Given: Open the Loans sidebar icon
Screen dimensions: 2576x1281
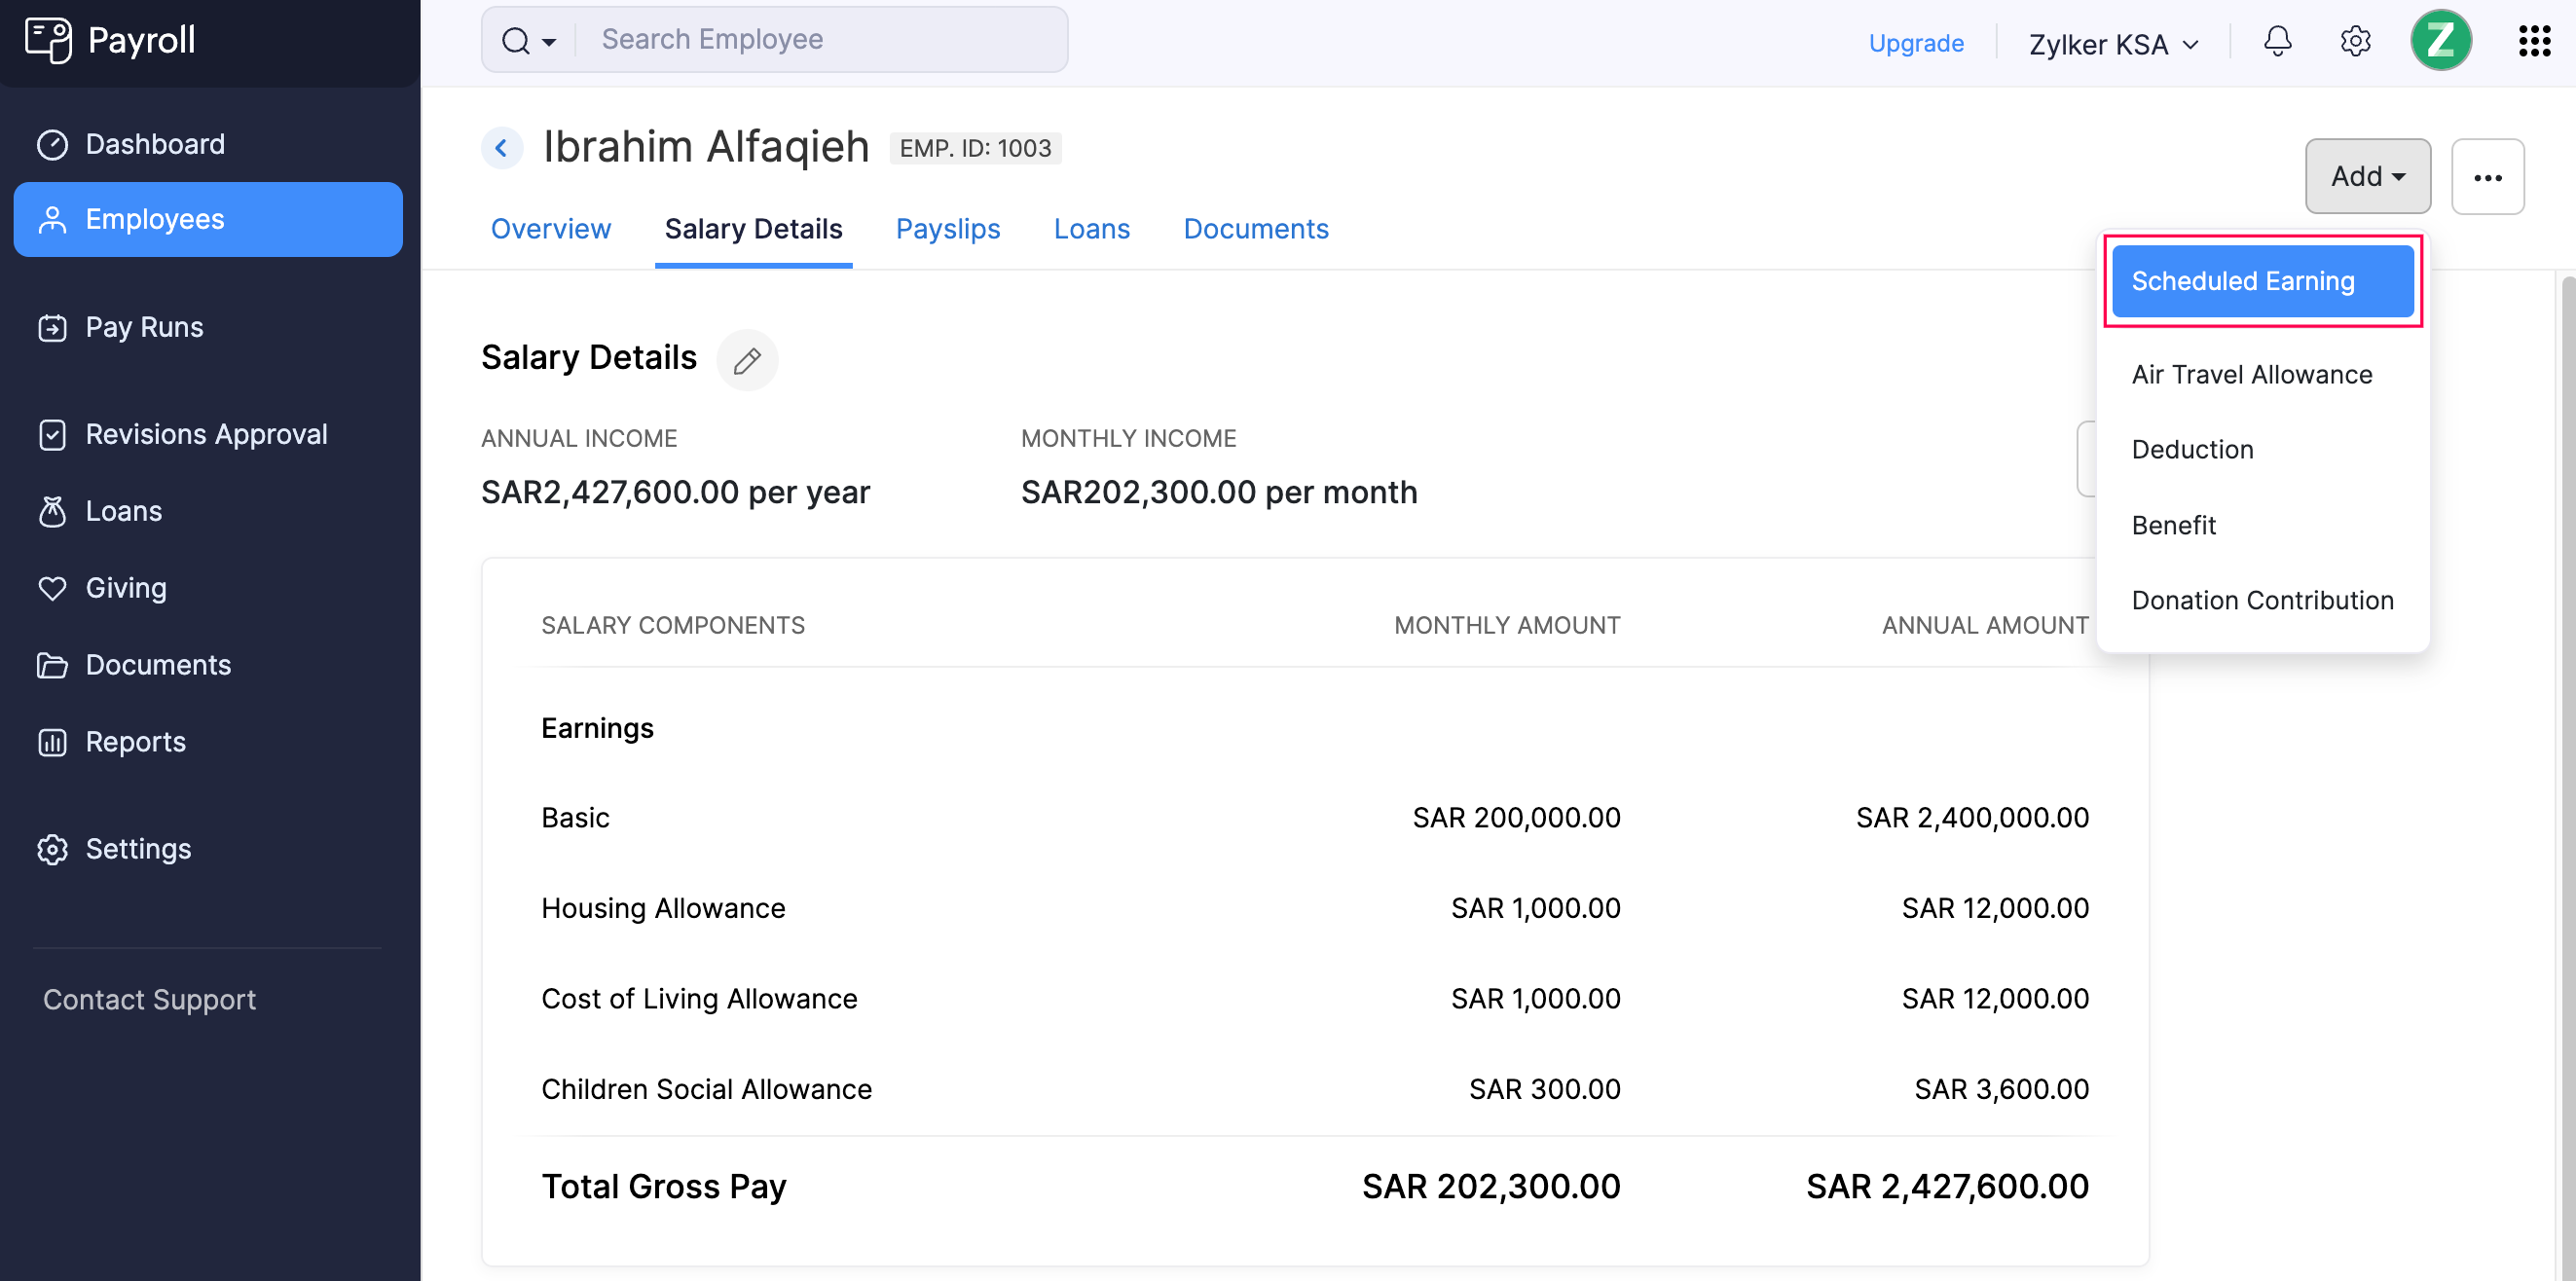Looking at the screenshot, I should coord(52,511).
